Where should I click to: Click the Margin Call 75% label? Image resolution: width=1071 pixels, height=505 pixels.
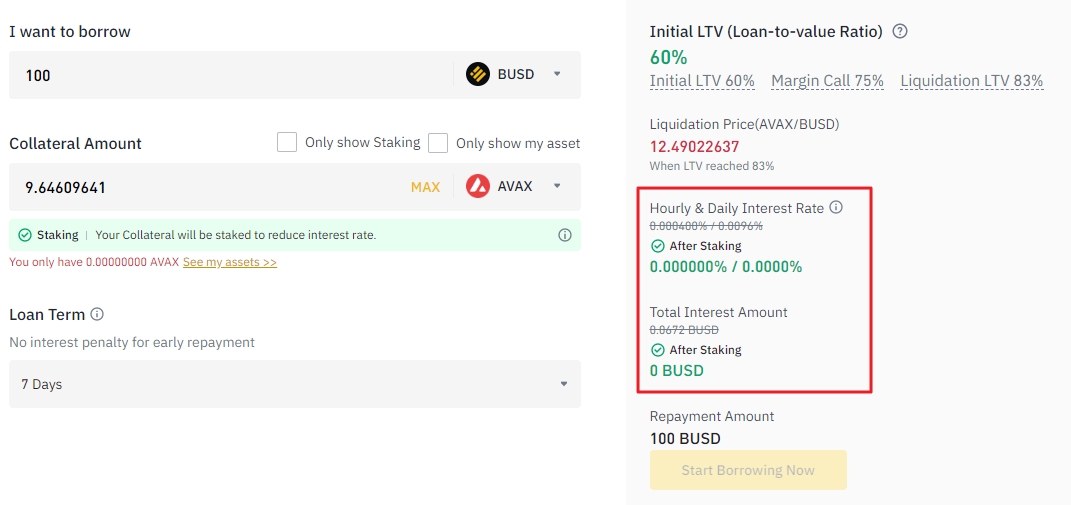pyautogui.click(x=827, y=81)
